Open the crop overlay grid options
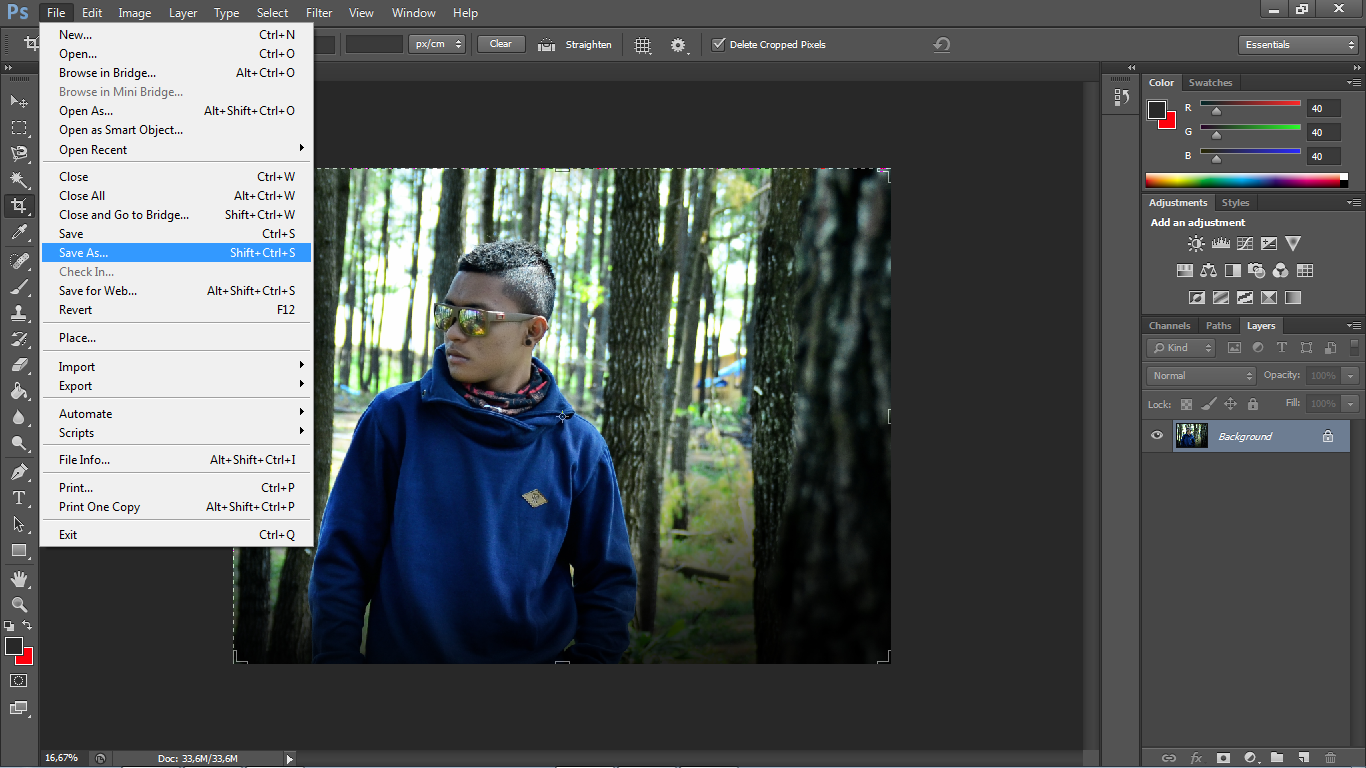Image resolution: width=1366 pixels, height=768 pixels. (643, 45)
